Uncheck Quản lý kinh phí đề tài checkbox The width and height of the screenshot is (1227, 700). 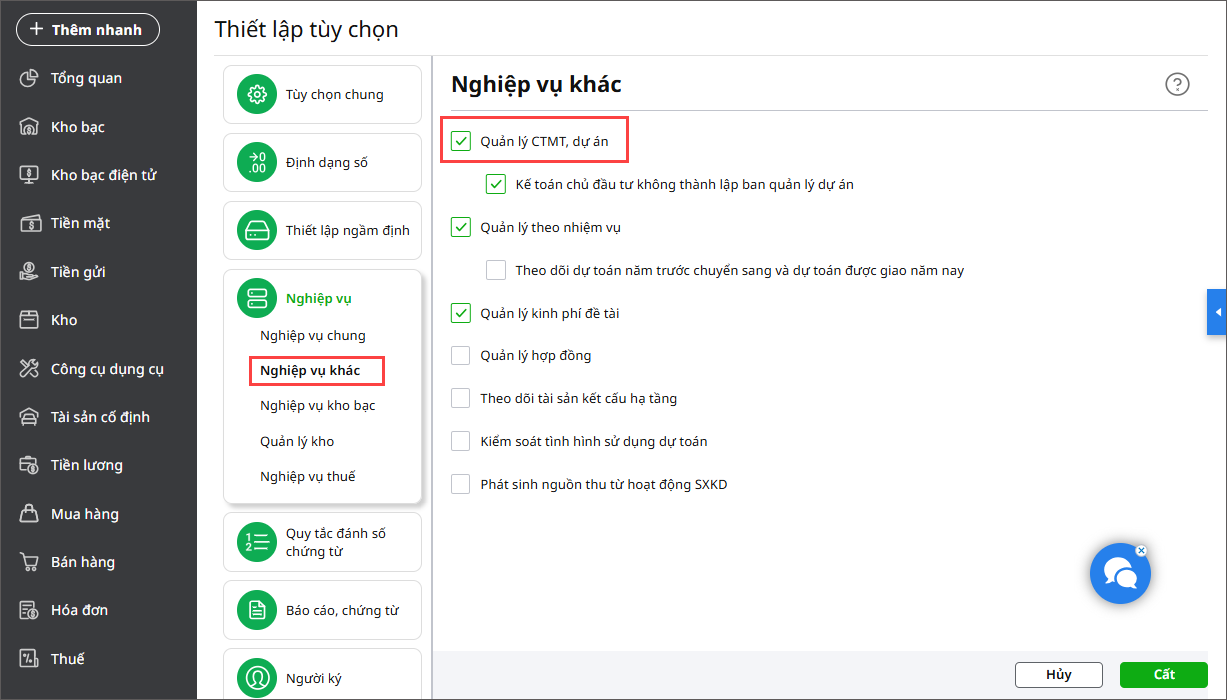click(x=460, y=313)
